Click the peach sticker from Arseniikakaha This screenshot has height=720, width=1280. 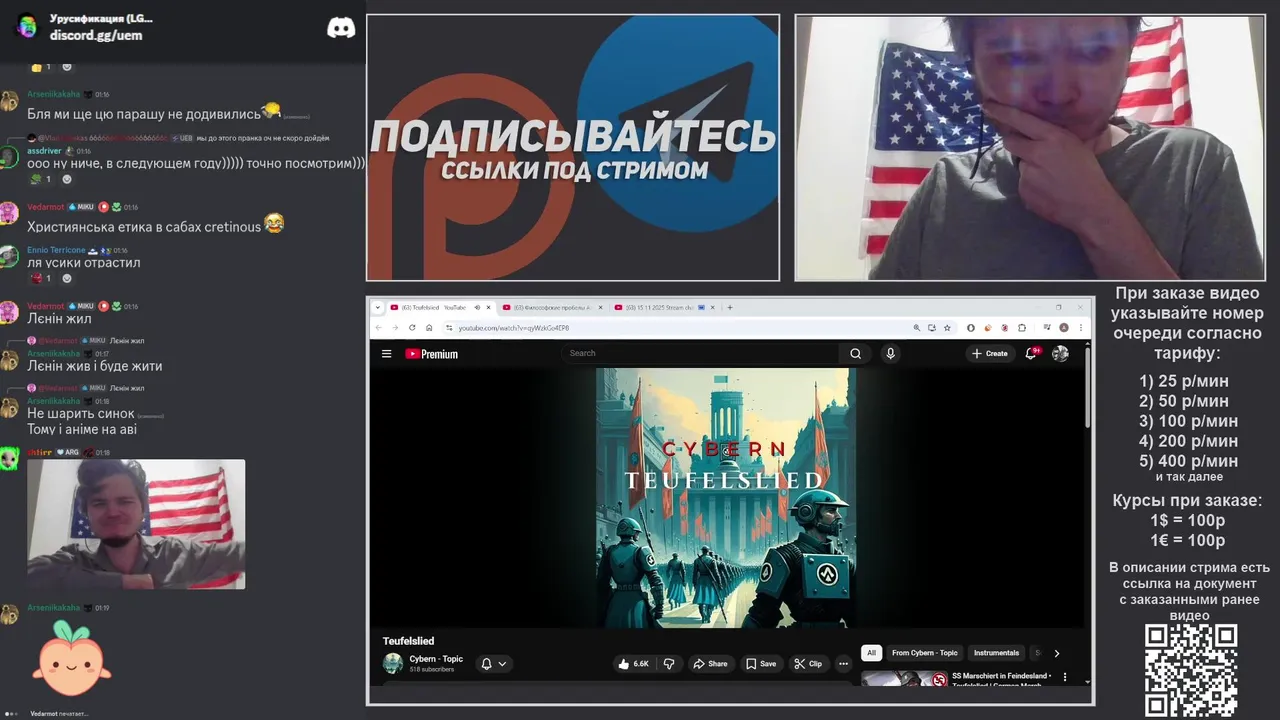[72, 657]
